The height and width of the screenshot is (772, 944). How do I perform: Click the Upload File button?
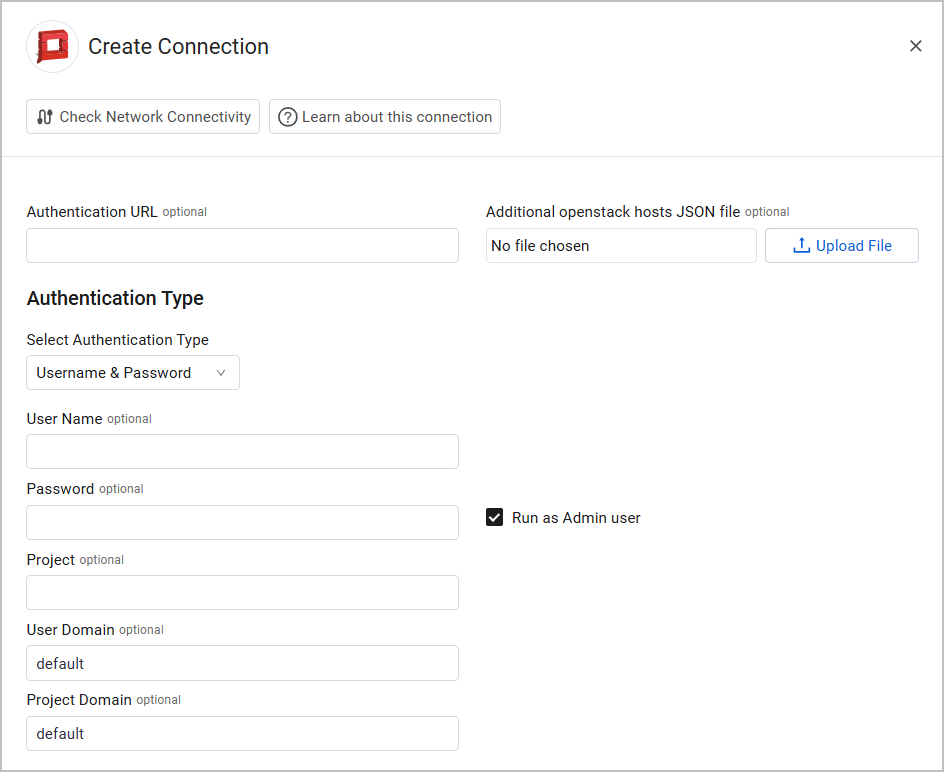pyautogui.click(x=841, y=246)
